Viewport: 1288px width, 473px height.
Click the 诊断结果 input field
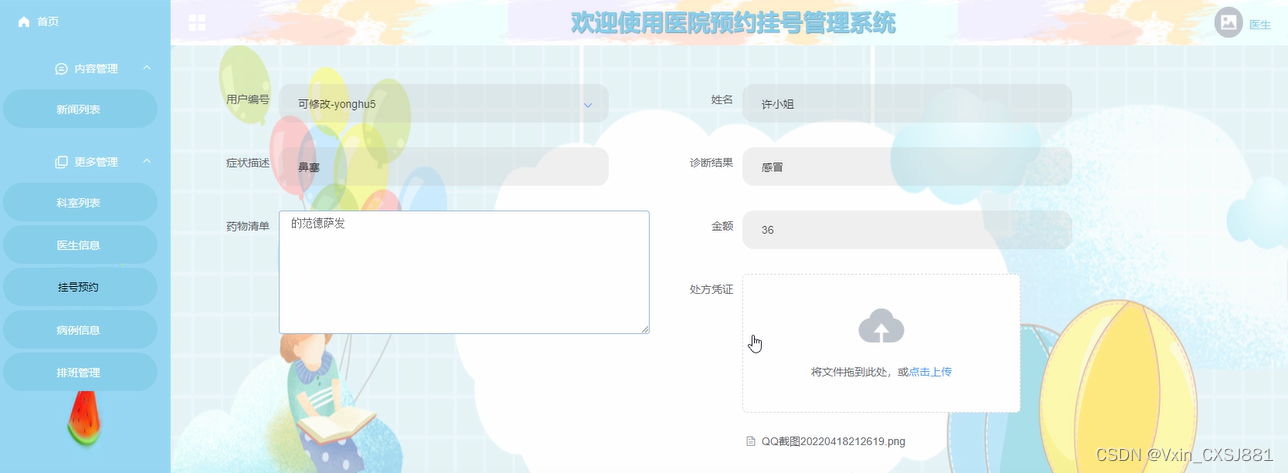coord(907,167)
